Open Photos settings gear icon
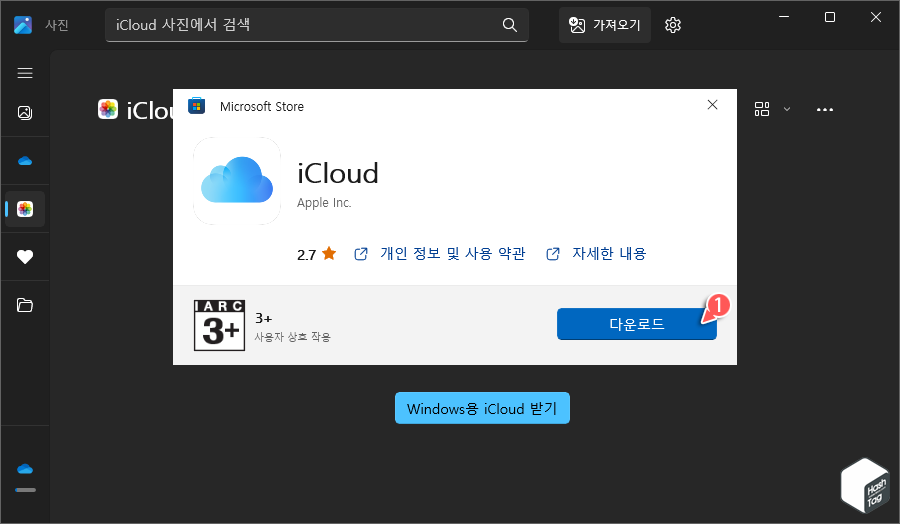The image size is (900, 524). coord(673,25)
